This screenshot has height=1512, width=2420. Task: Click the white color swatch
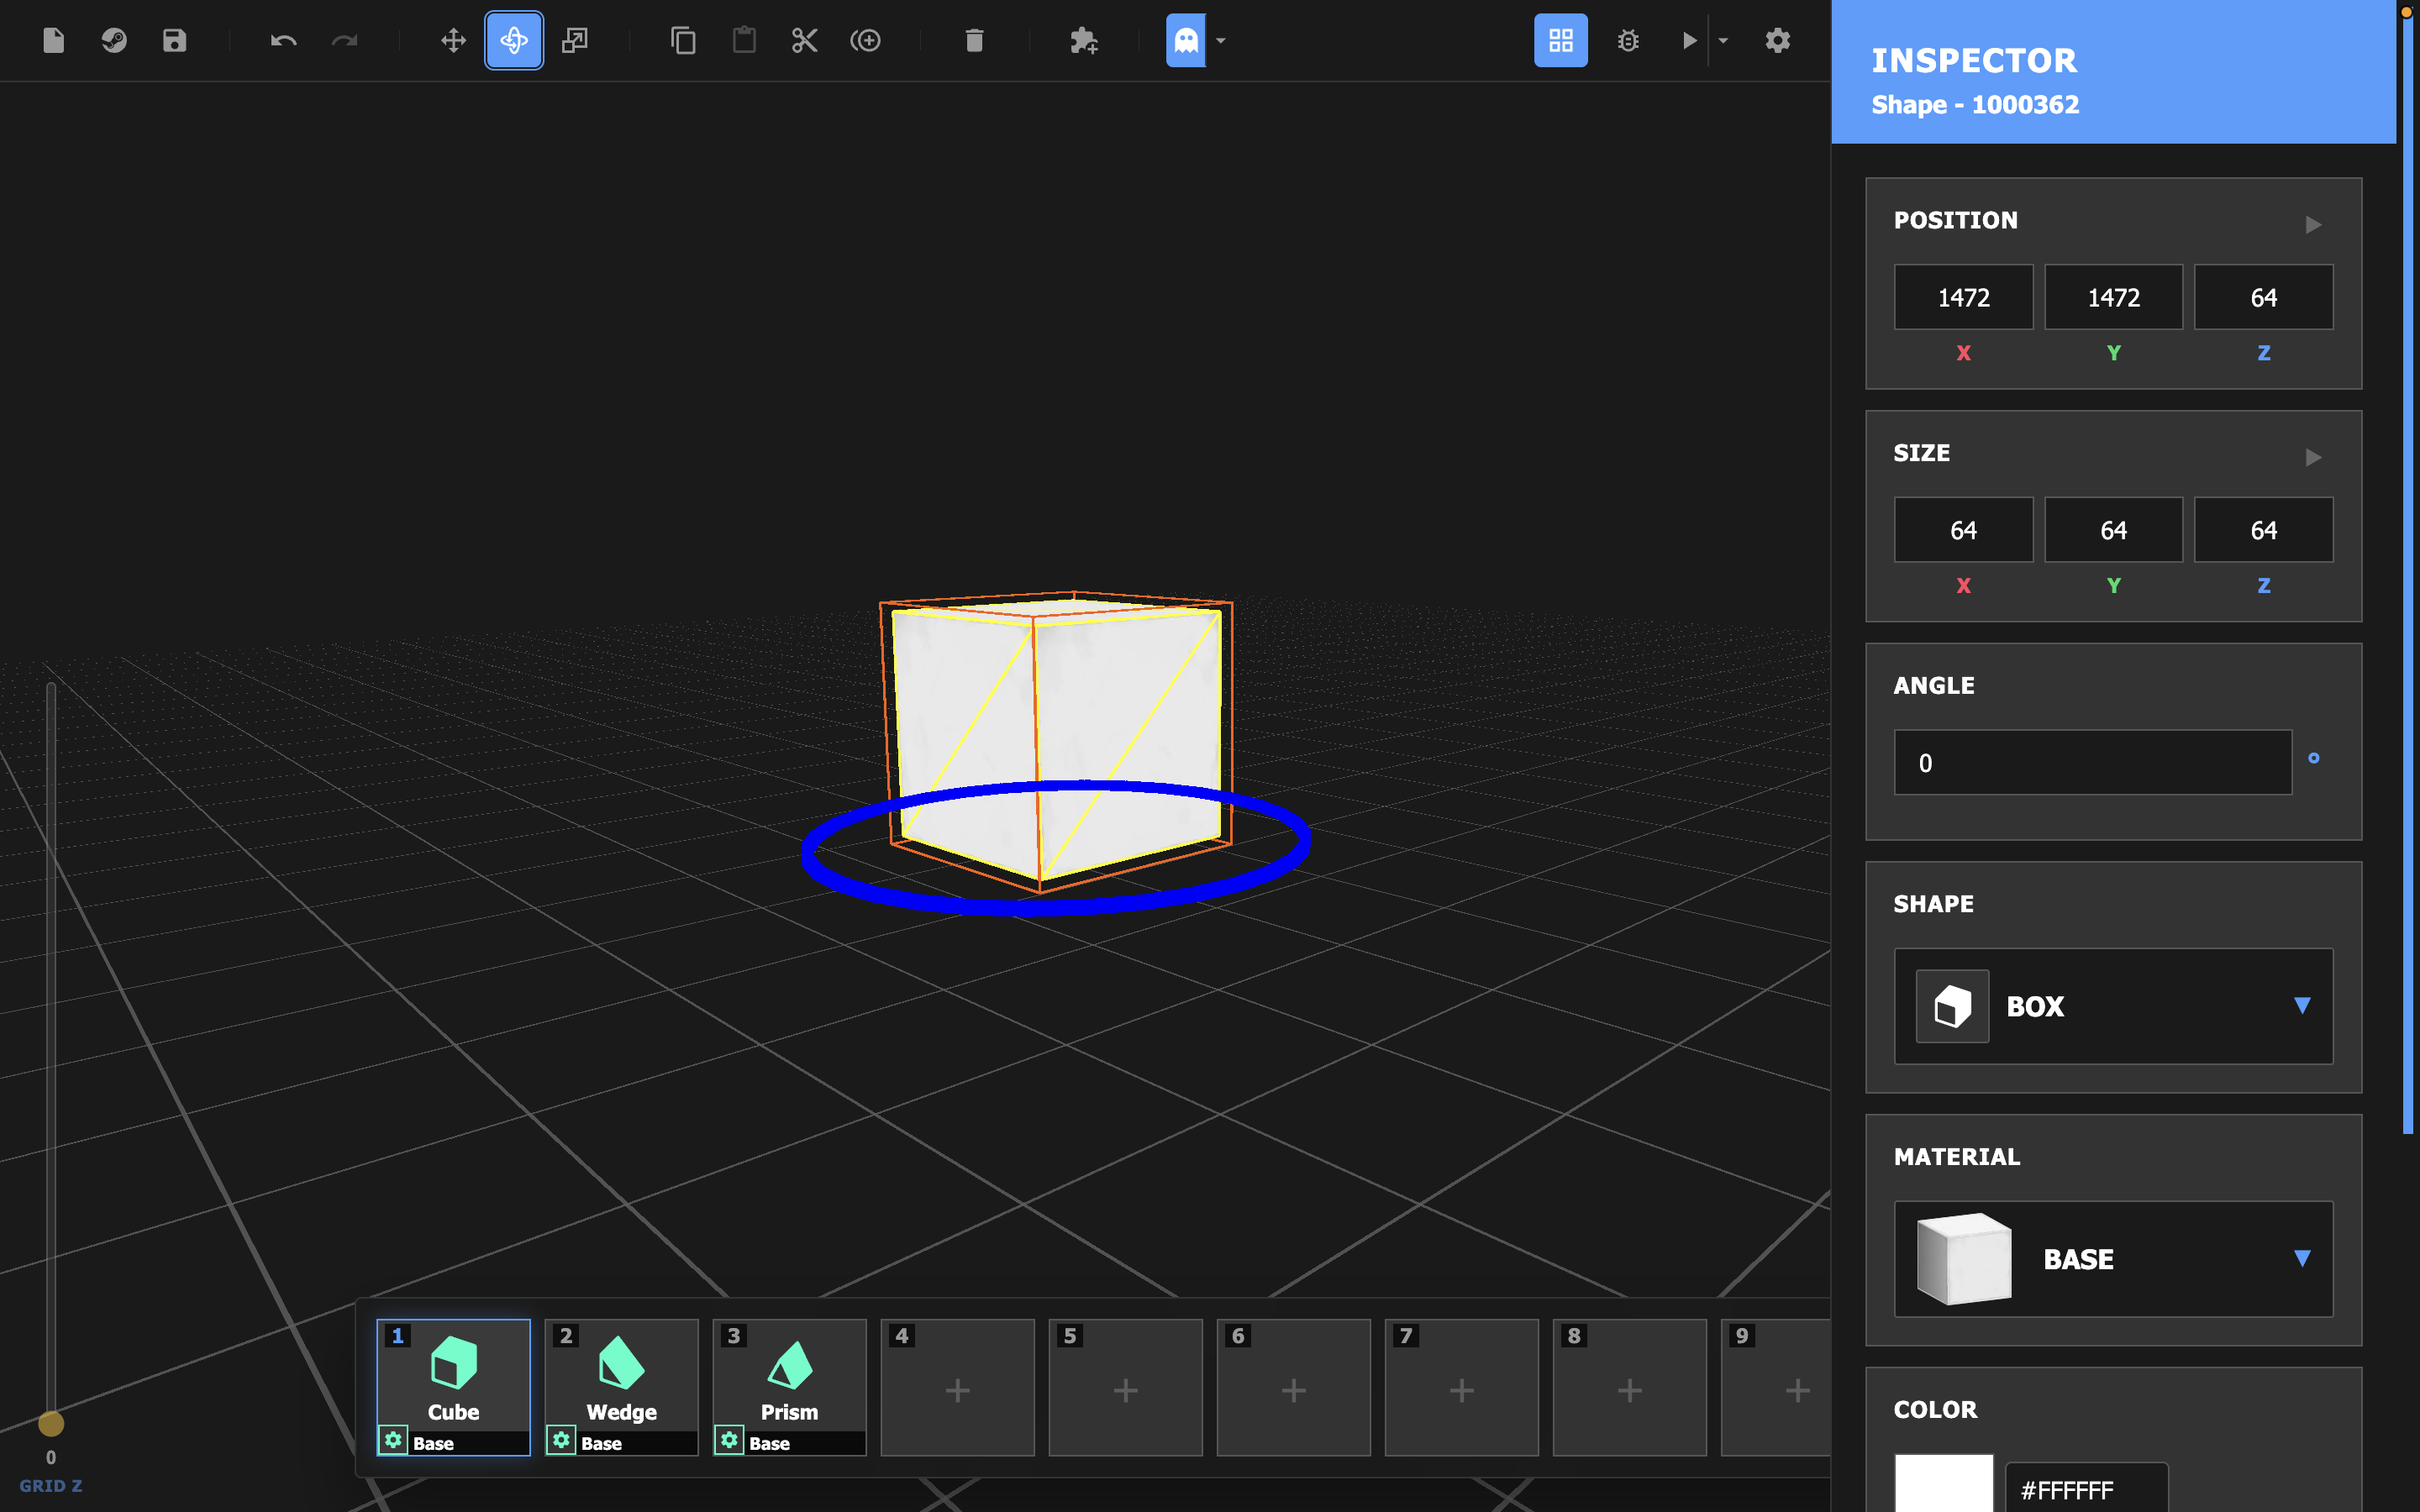pyautogui.click(x=1943, y=1484)
